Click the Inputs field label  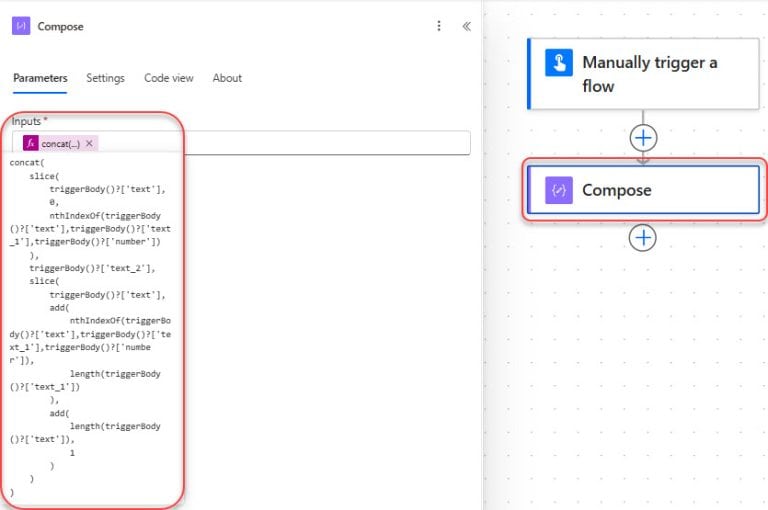pos(29,121)
